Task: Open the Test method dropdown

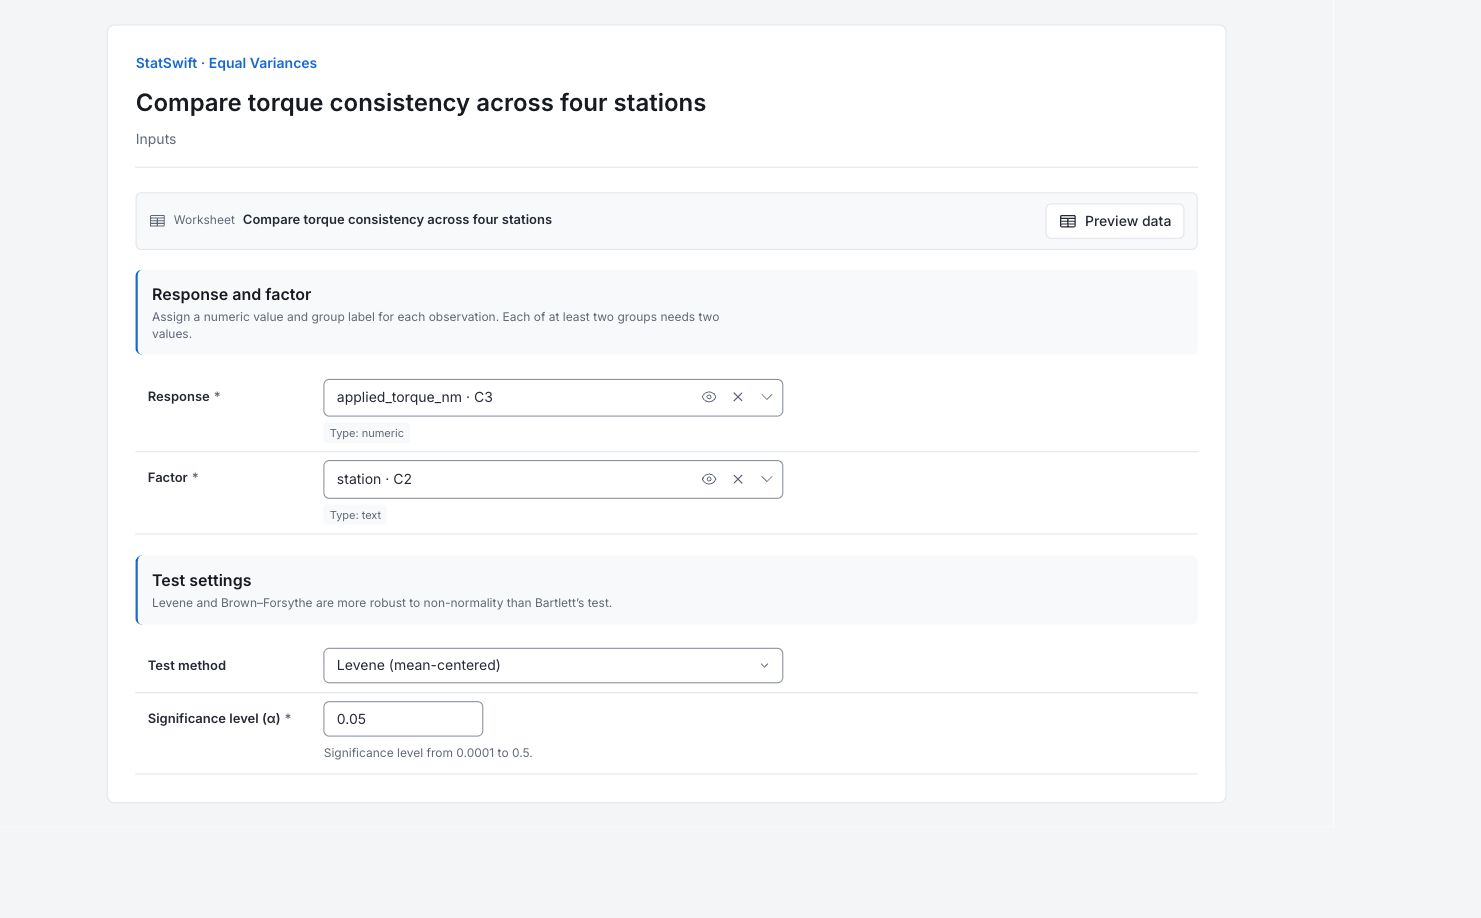Action: coord(553,666)
